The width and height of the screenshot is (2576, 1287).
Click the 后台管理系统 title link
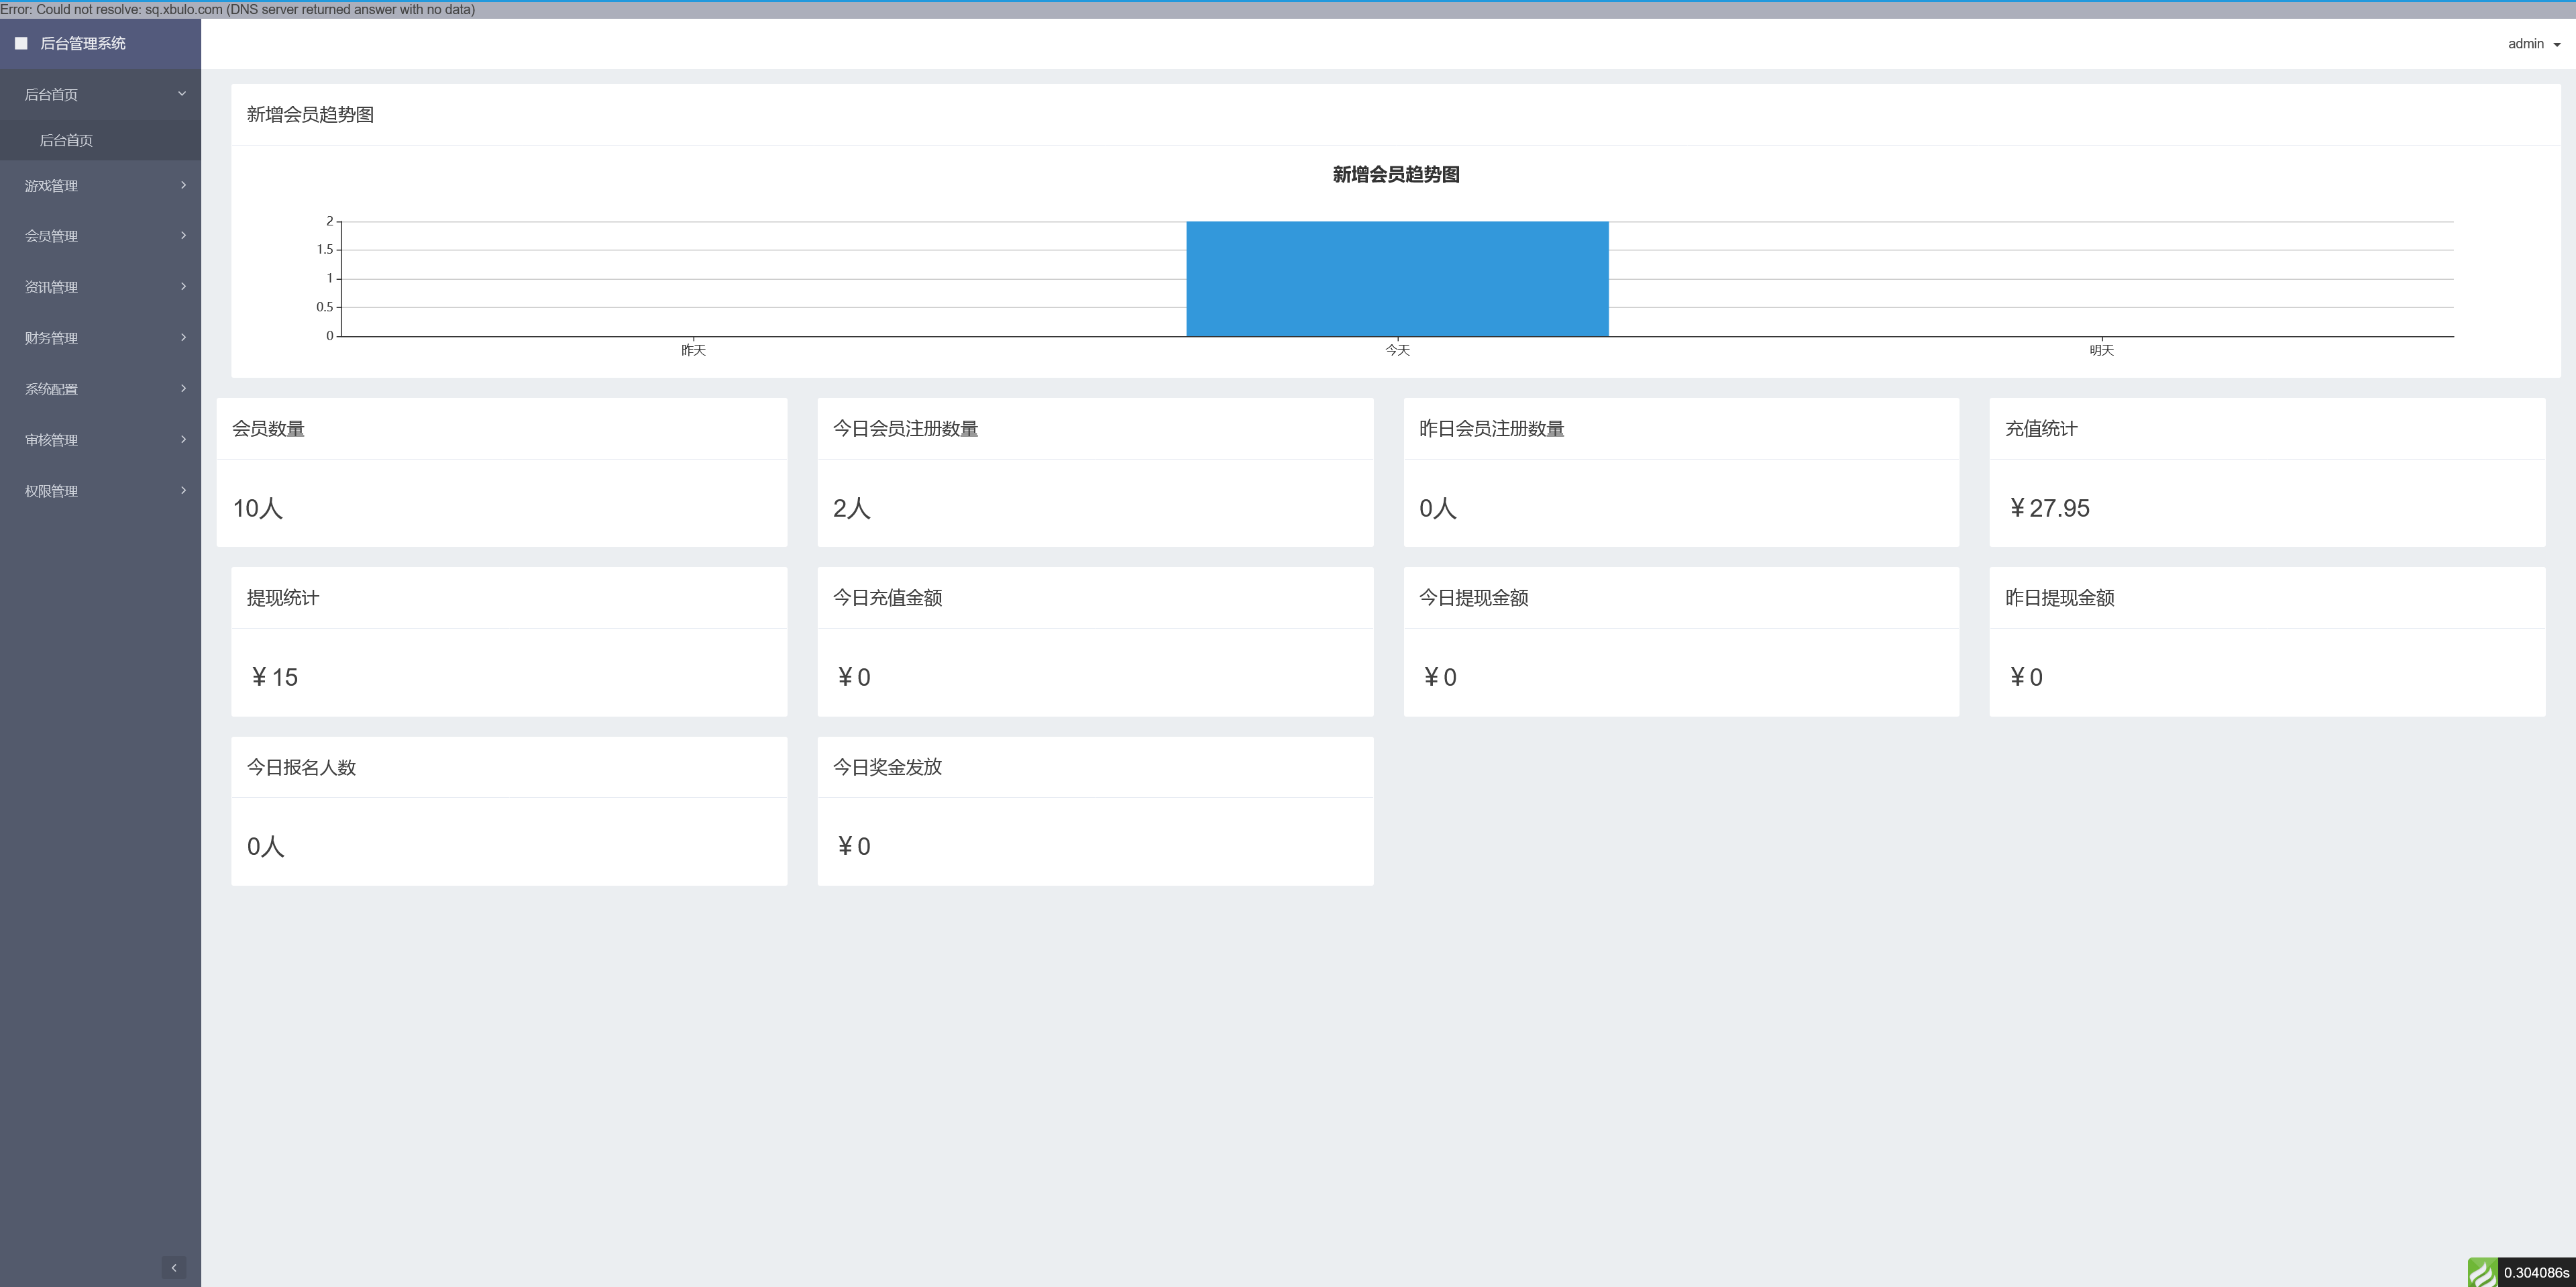pyautogui.click(x=83, y=43)
